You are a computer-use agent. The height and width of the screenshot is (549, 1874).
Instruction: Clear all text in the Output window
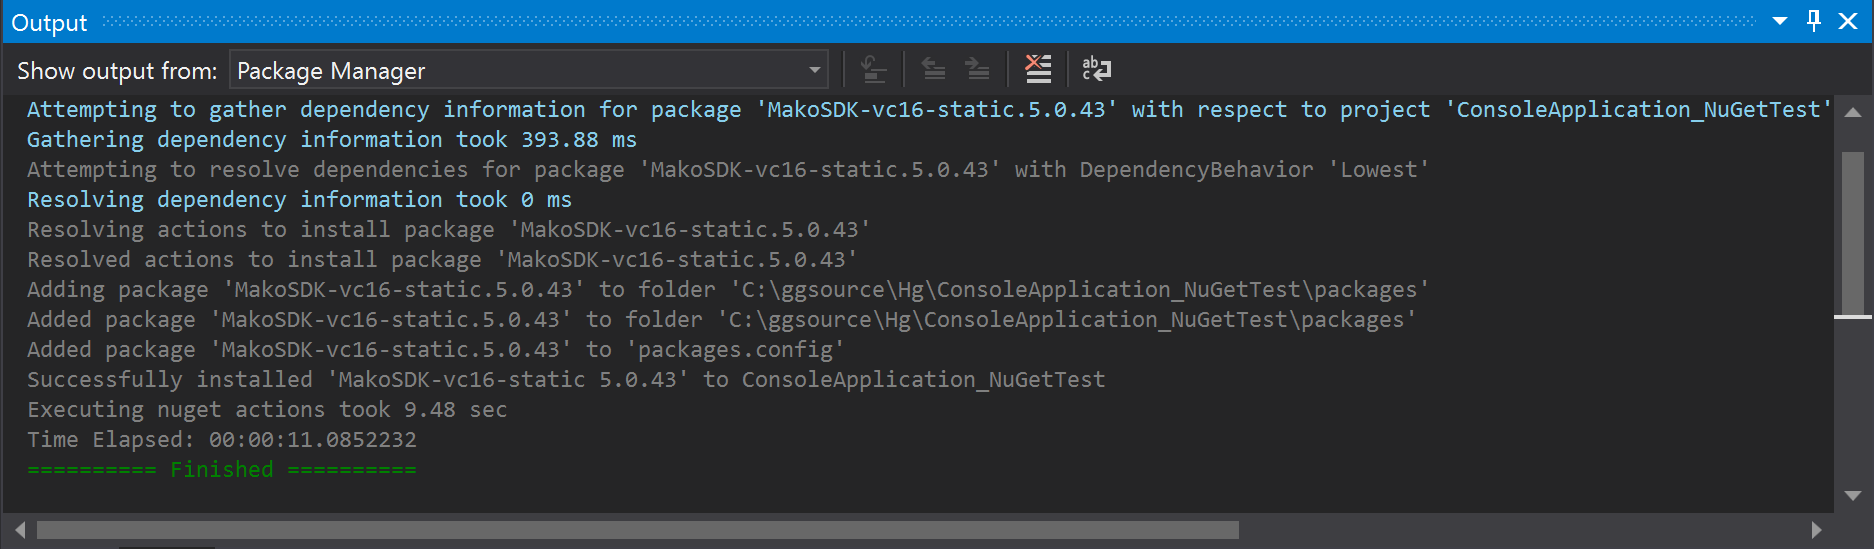(1038, 69)
